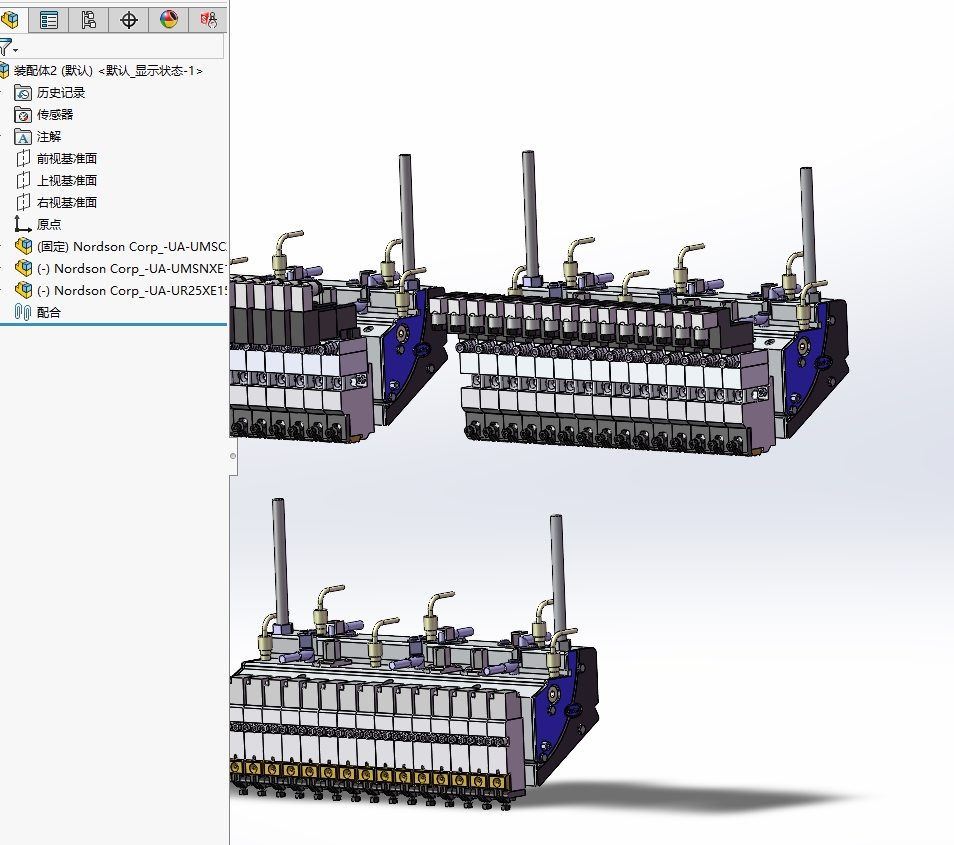Viewport: 954px width, 845px height.
Task: Open the DisplayManager appearance tab
Action: click(169, 19)
